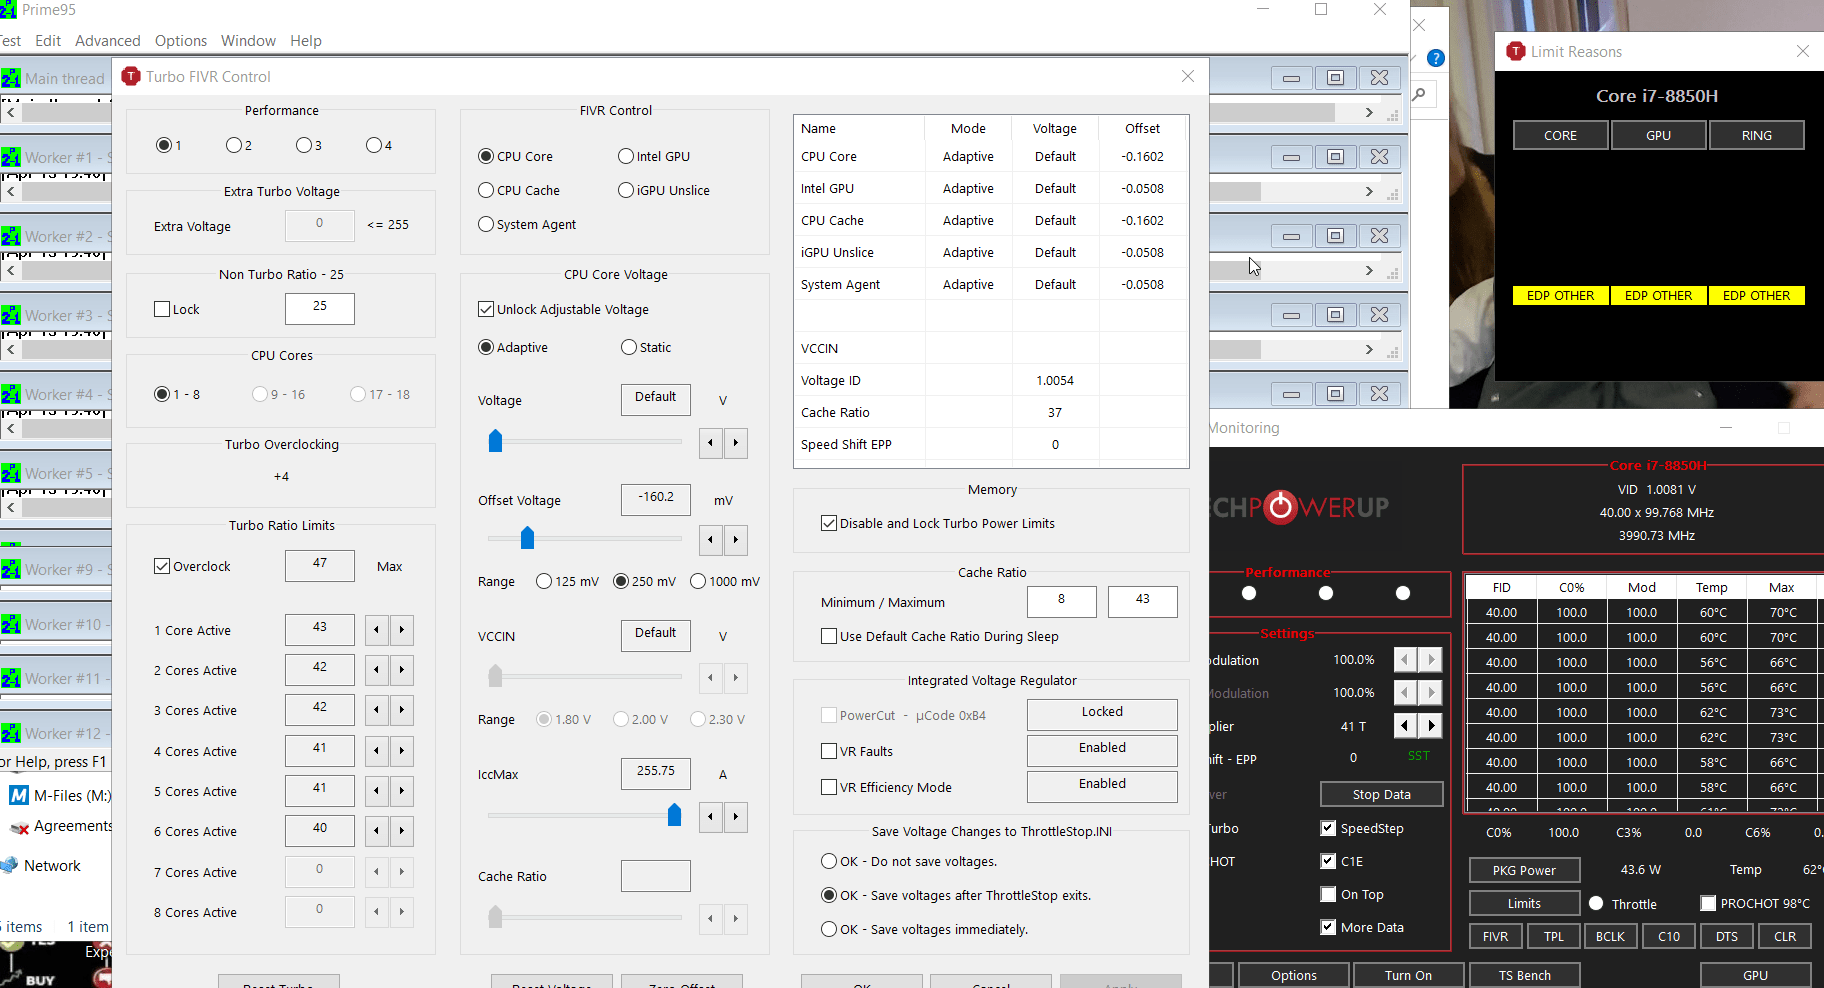Click the Turbo FIVR Control title icon
The image size is (1824, 988).
[131, 76]
